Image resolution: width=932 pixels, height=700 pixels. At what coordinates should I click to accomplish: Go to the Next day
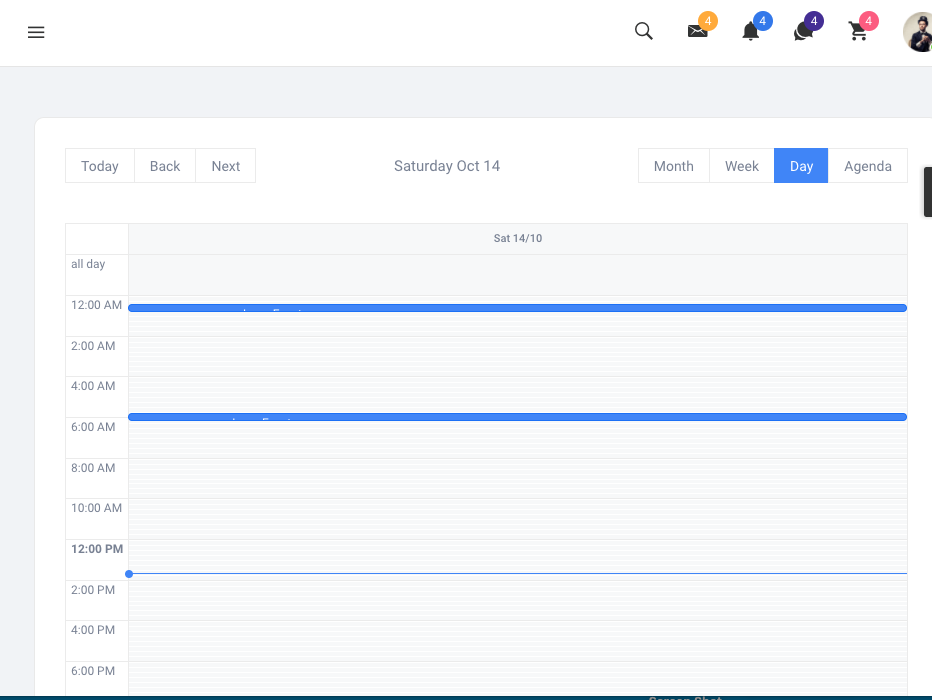tap(226, 166)
